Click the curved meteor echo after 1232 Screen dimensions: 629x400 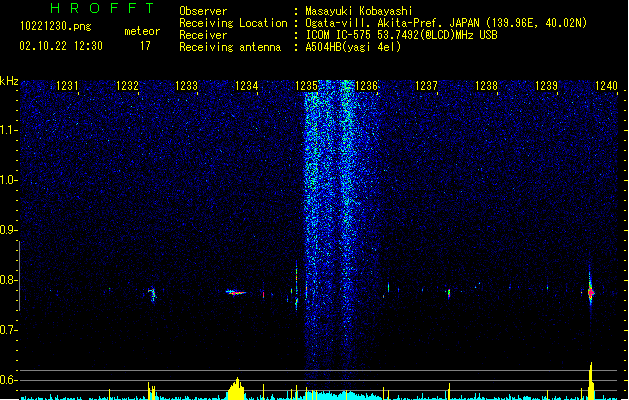click(152, 294)
